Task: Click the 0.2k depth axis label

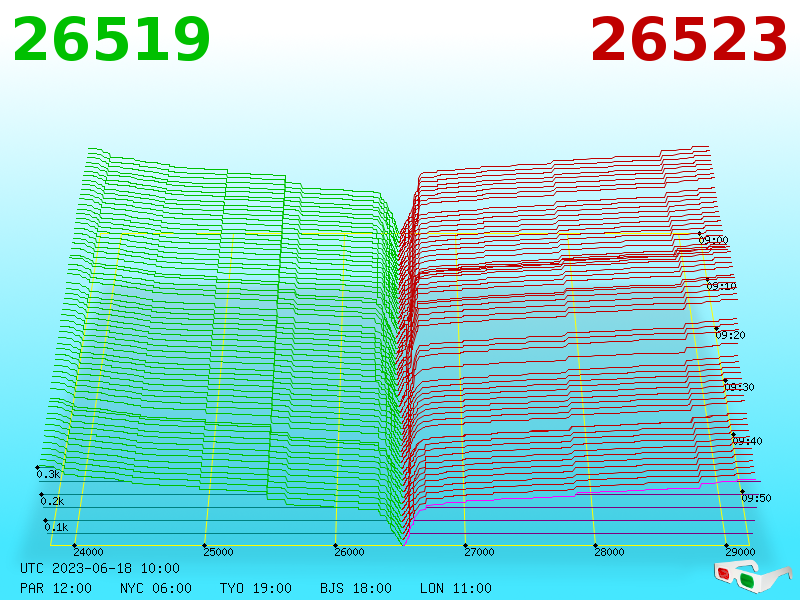Action: point(52,502)
